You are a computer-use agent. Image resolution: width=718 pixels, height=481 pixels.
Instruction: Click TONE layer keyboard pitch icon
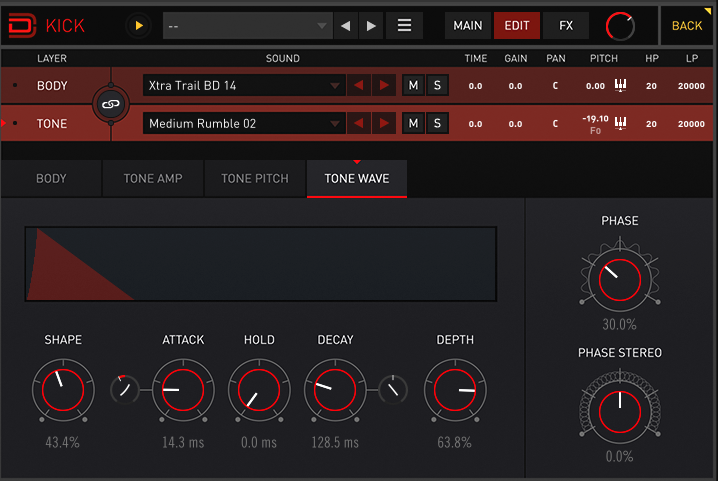(620, 123)
